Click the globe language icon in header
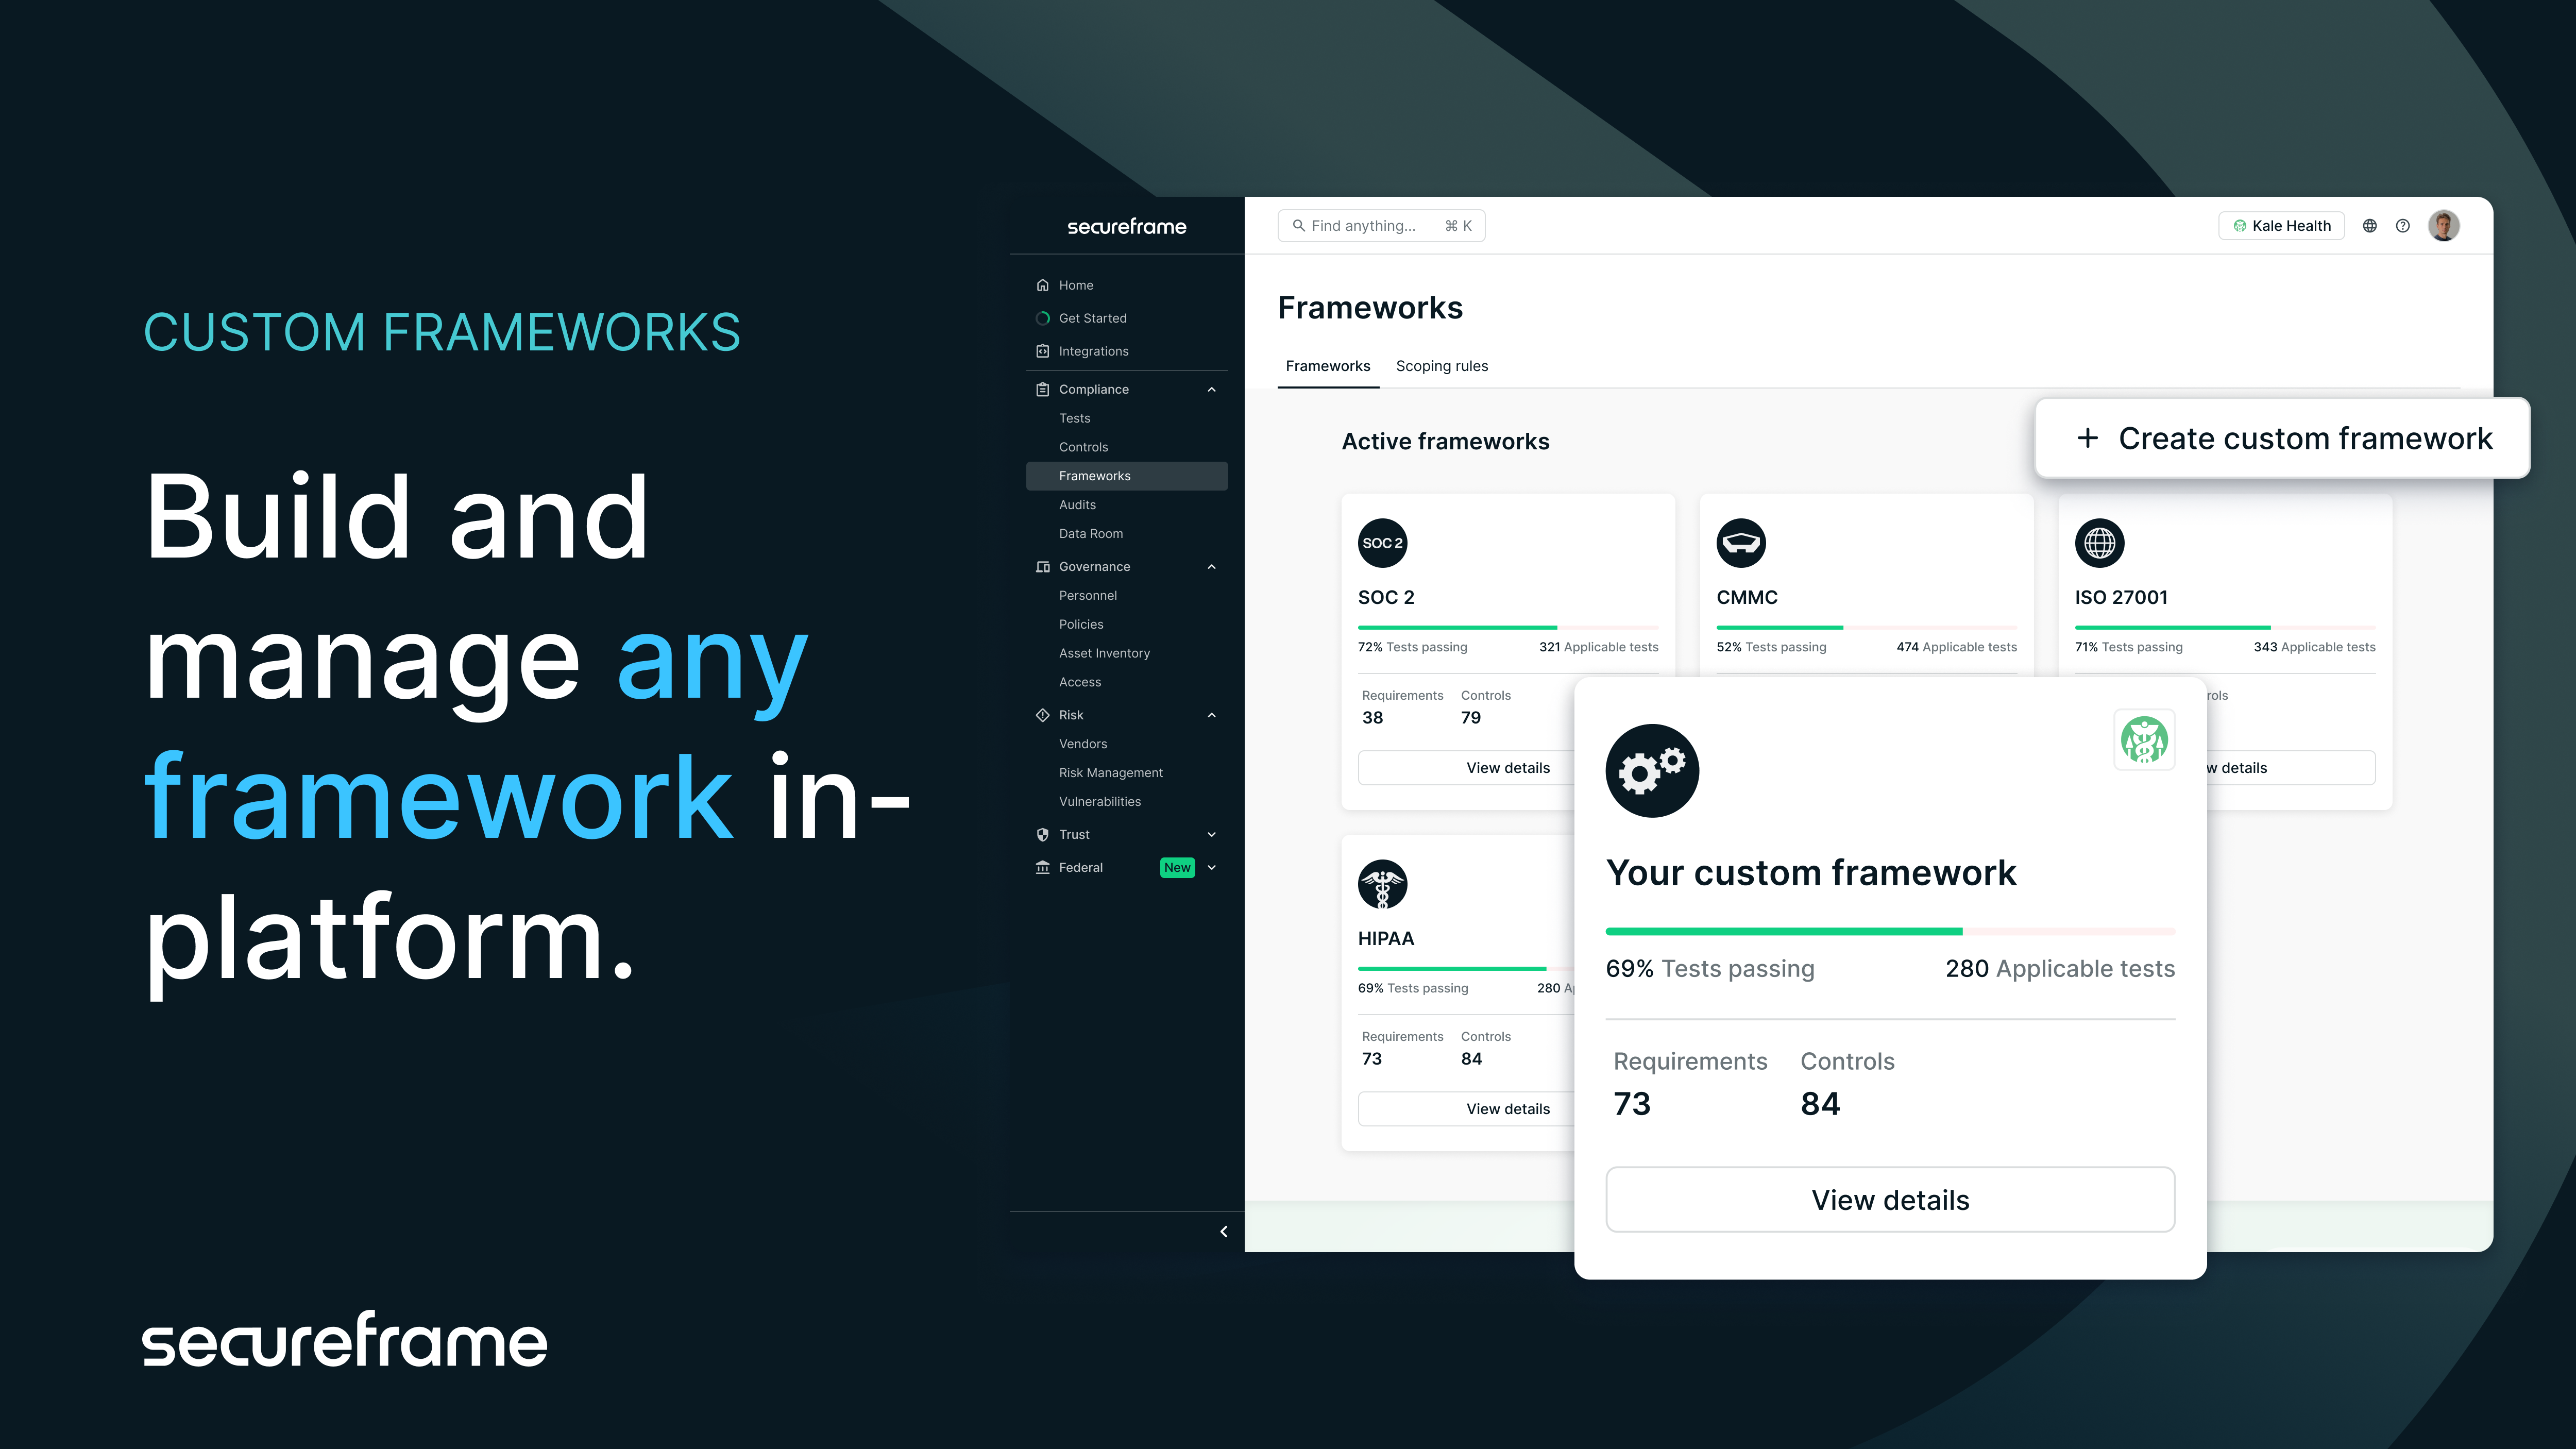The width and height of the screenshot is (2576, 1449). point(2369,226)
